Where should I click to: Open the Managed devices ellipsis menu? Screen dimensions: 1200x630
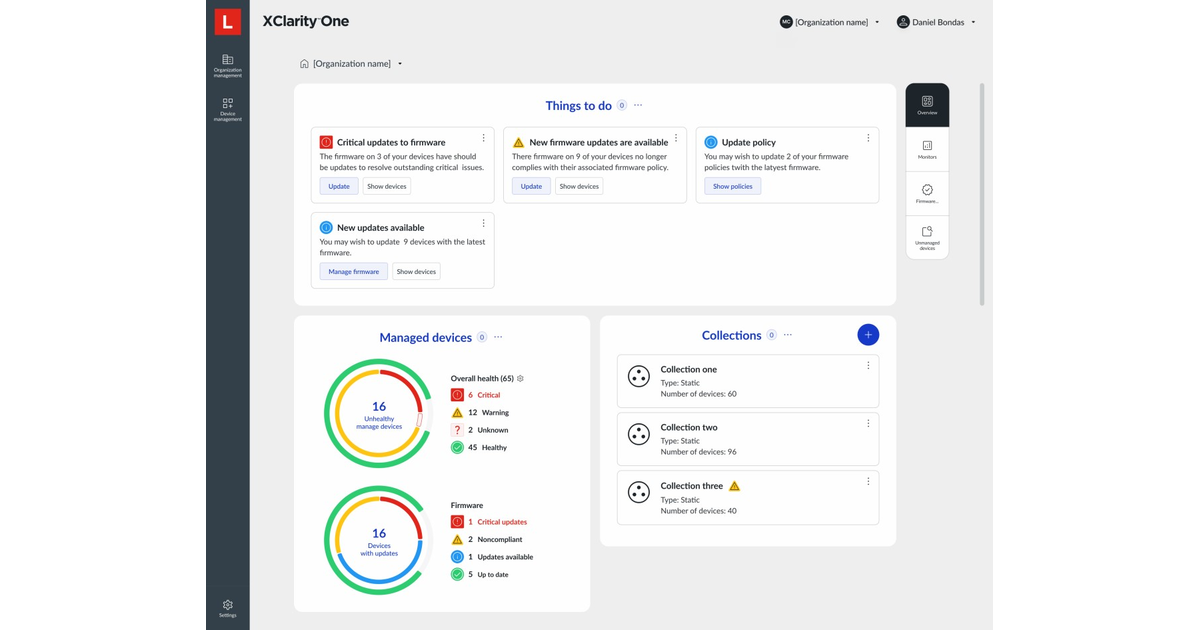pyautogui.click(x=498, y=337)
